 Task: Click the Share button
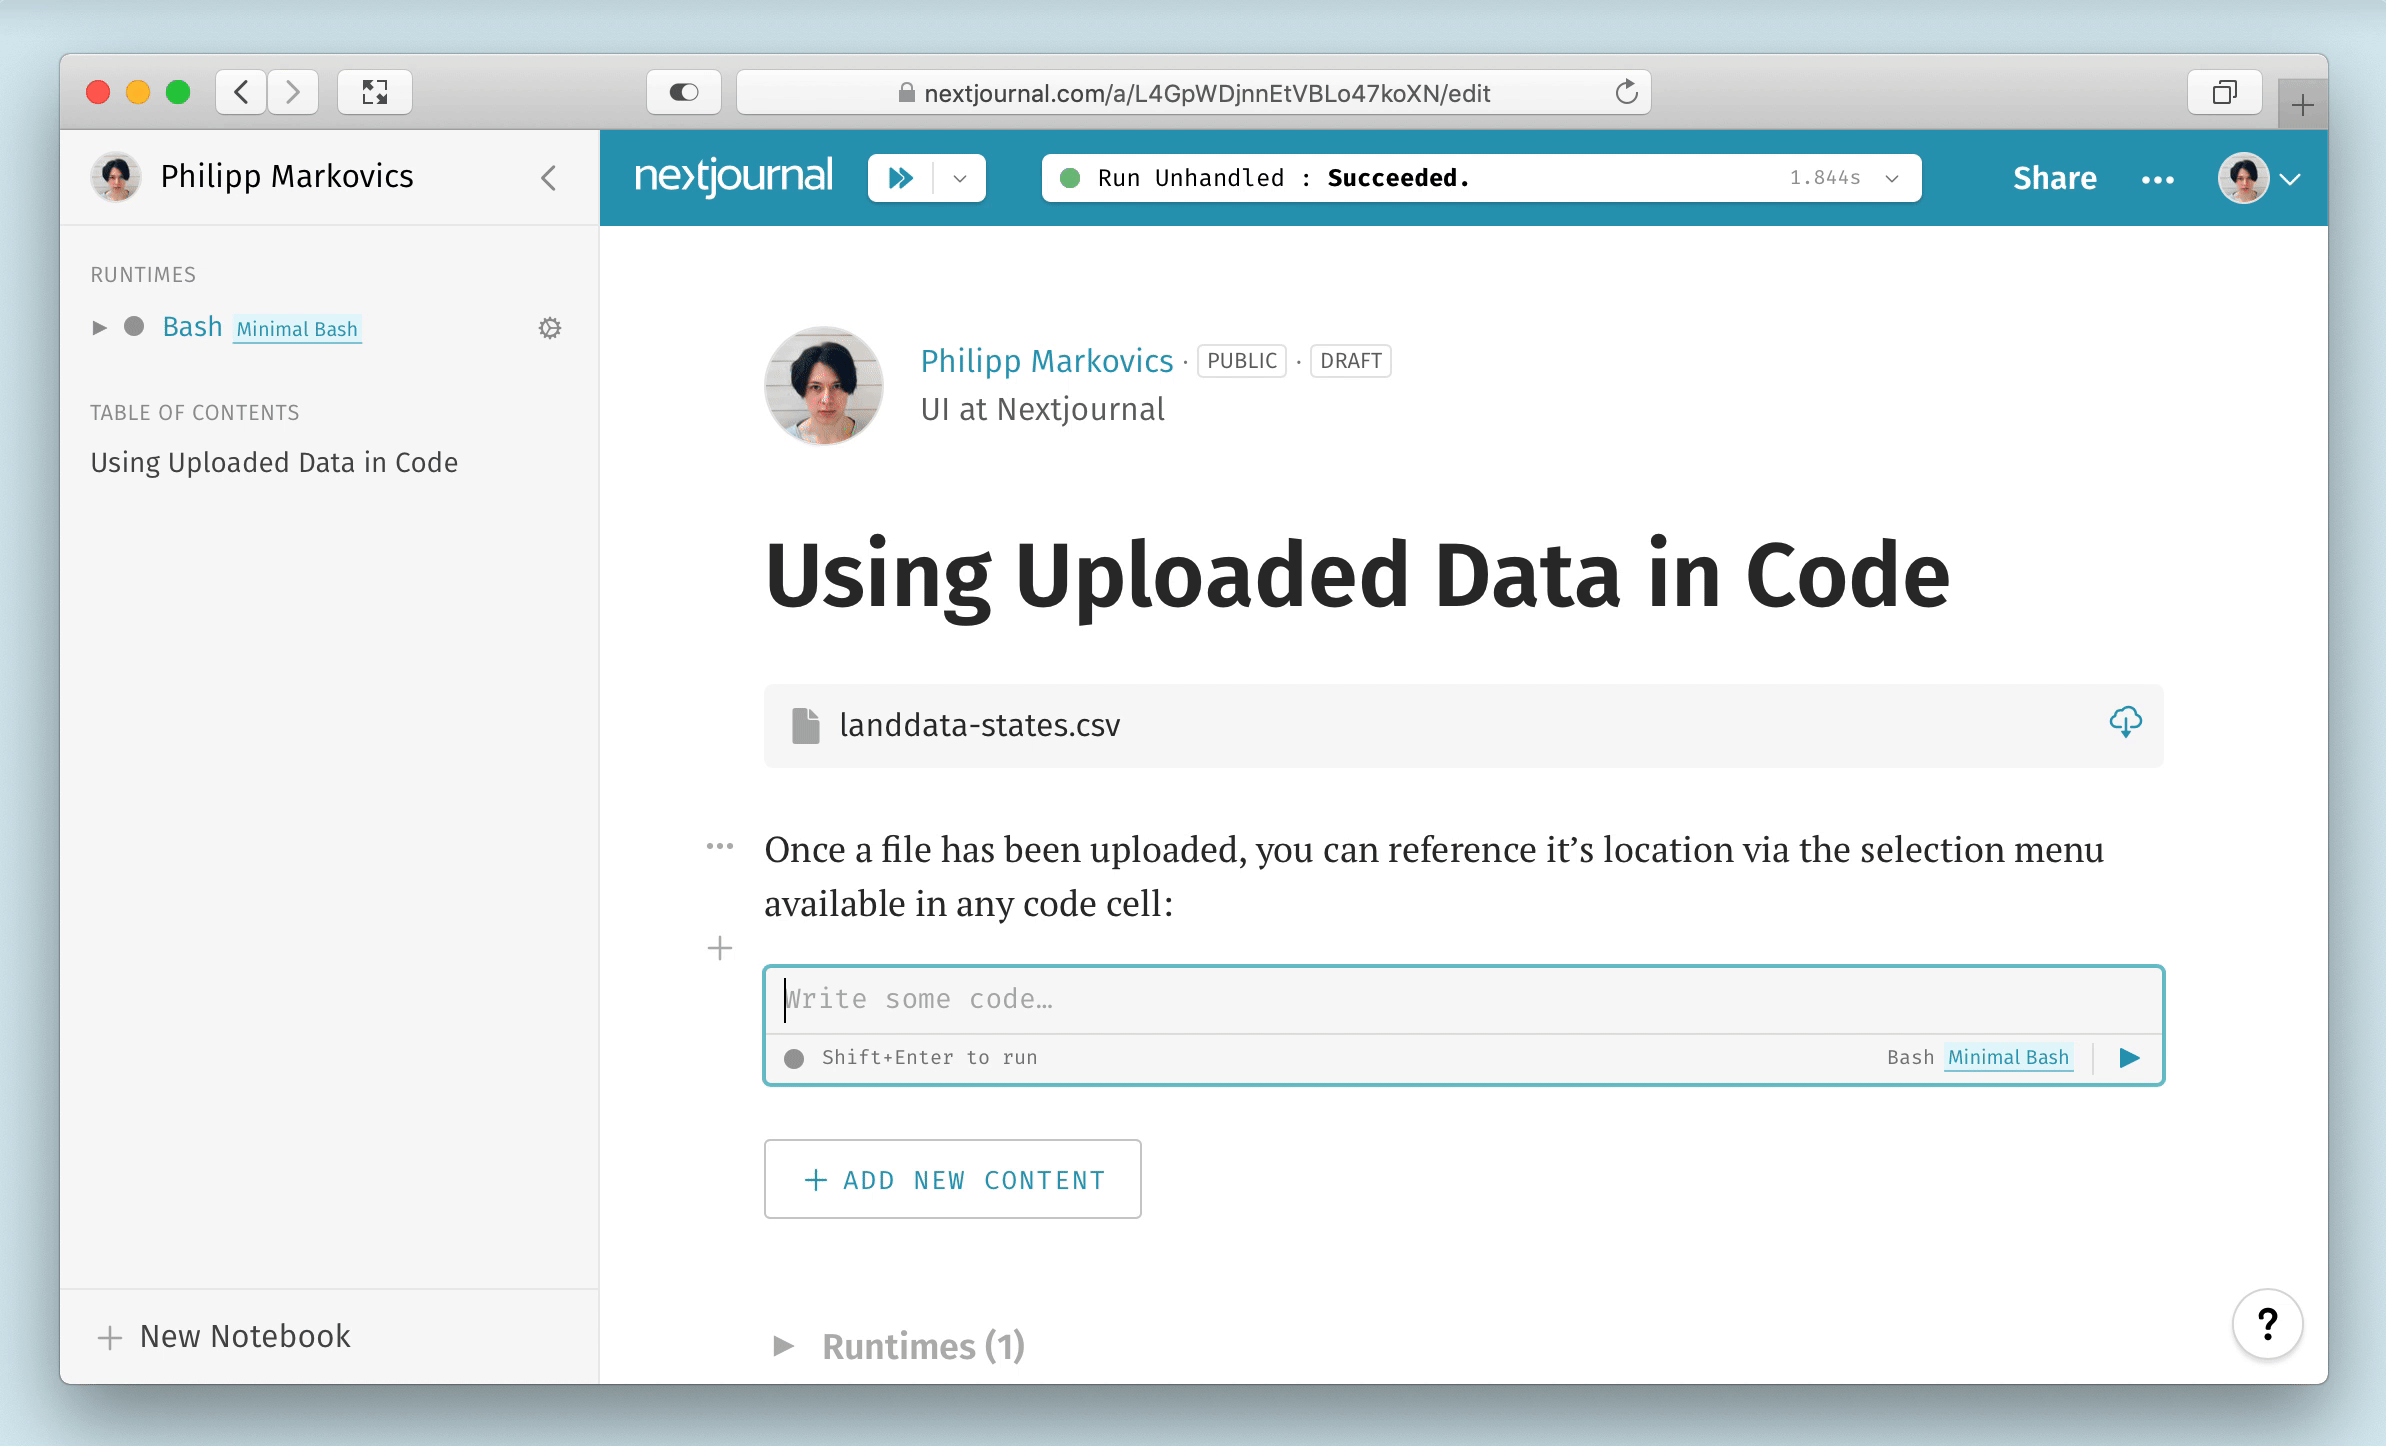pyautogui.click(x=2054, y=178)
